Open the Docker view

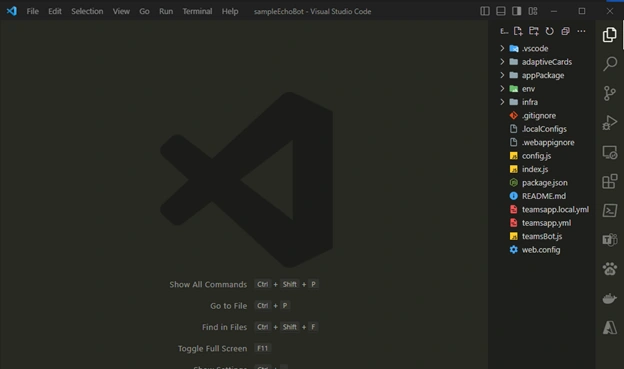tap(610, 298)
